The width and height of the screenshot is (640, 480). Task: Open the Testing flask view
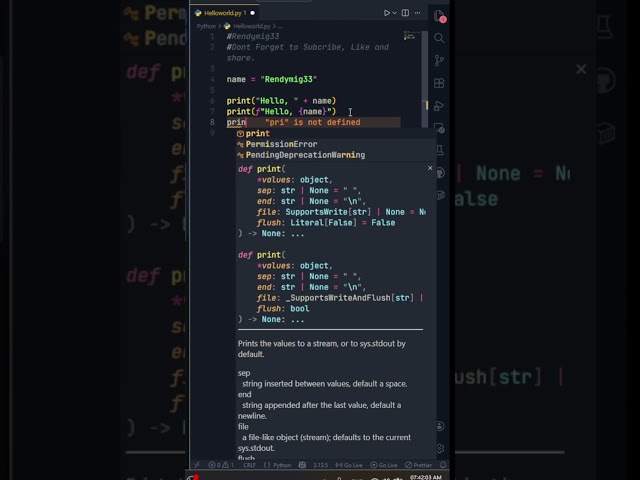tap(440, 150)
